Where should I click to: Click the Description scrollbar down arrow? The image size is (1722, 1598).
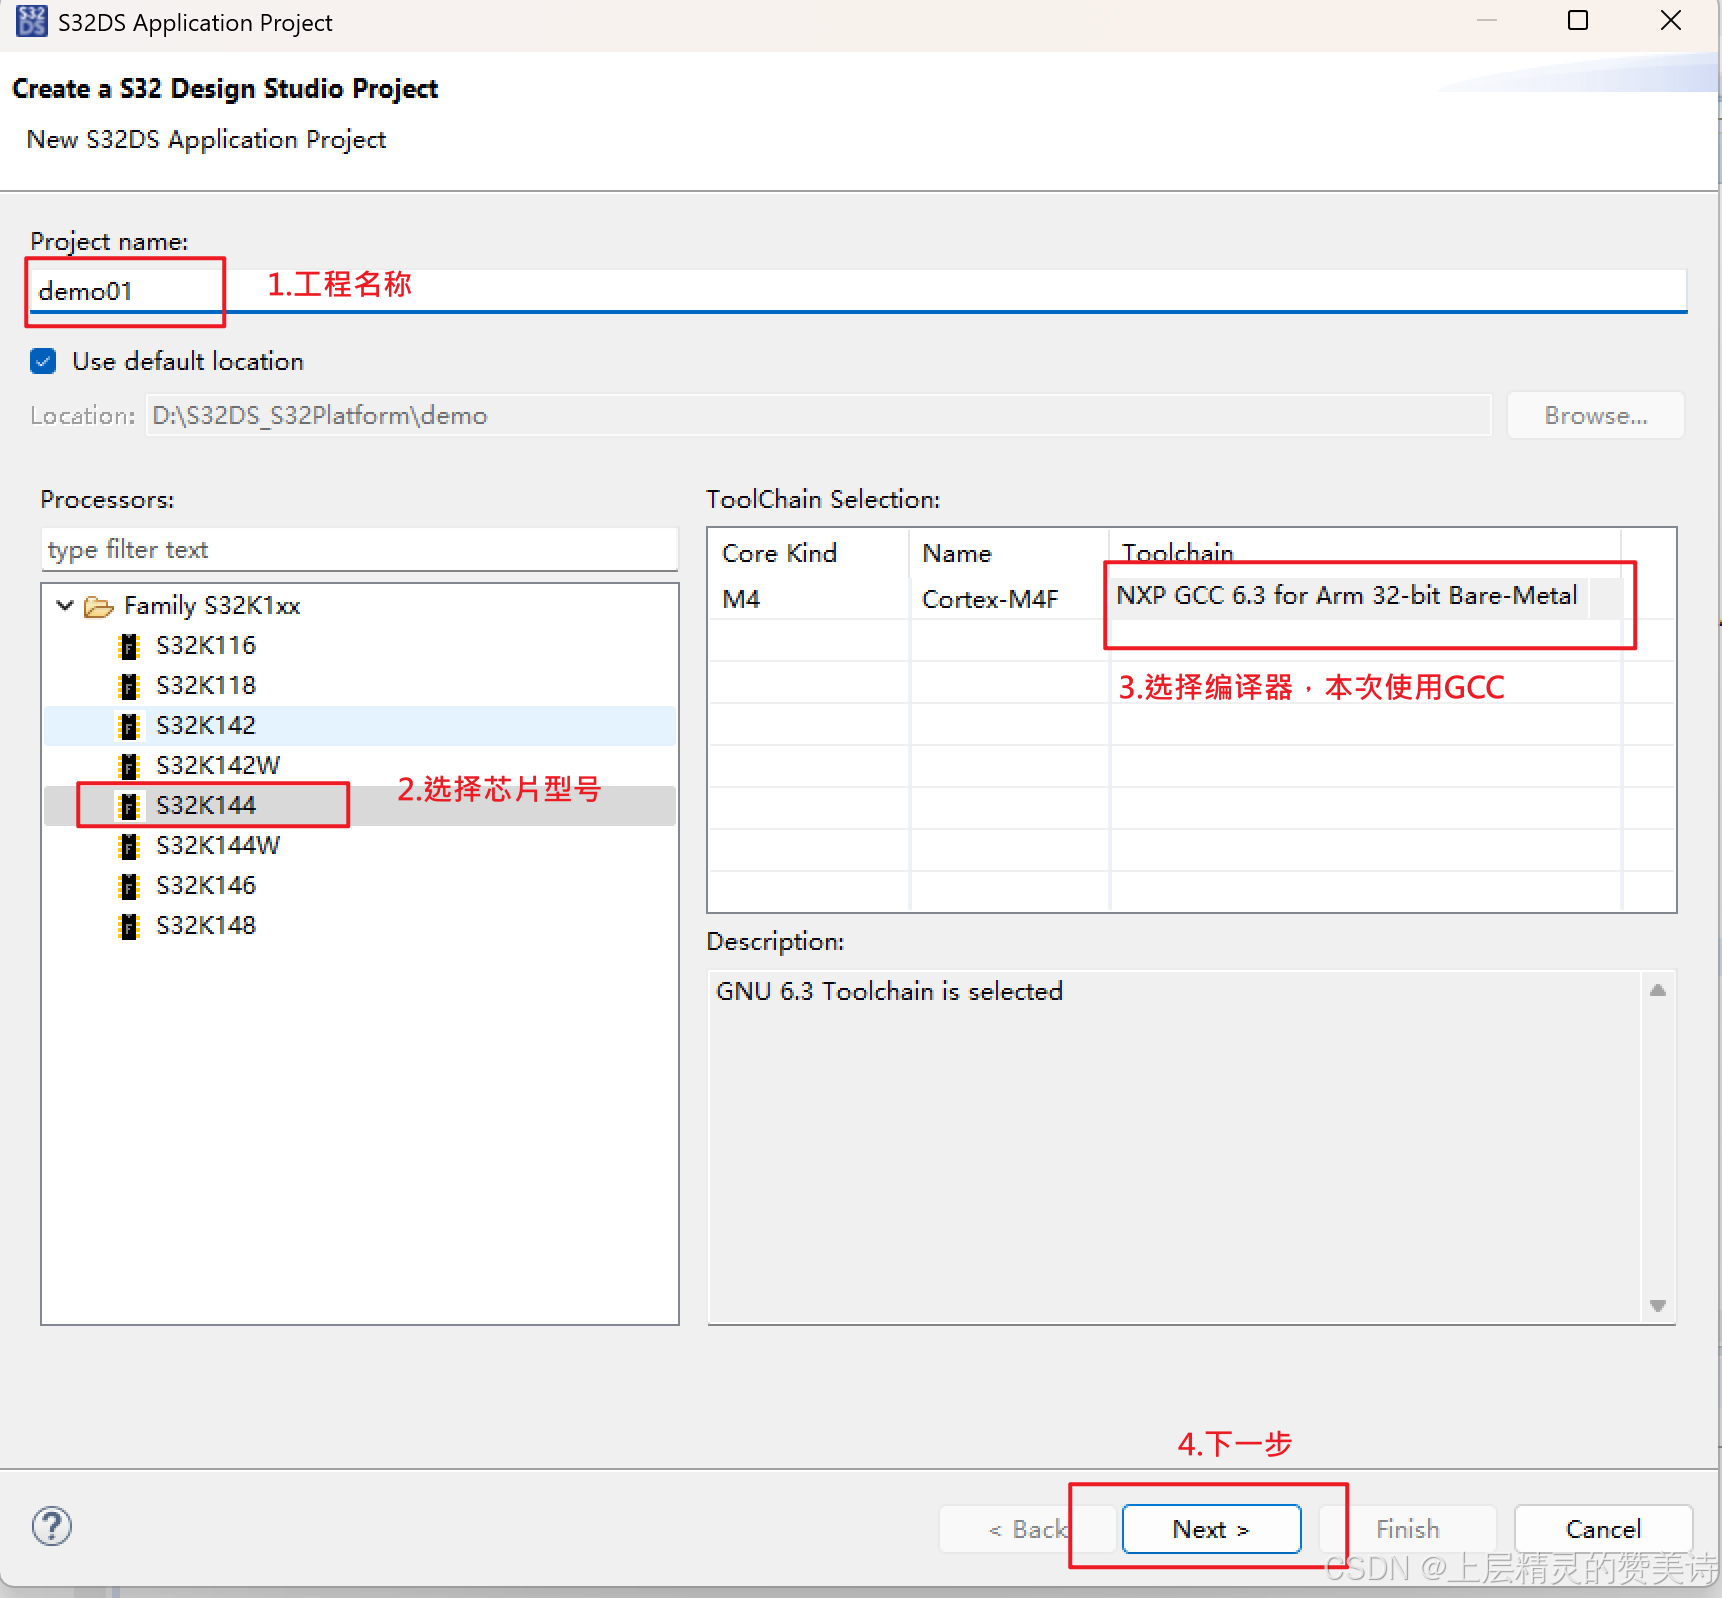pos(1658,1306)
